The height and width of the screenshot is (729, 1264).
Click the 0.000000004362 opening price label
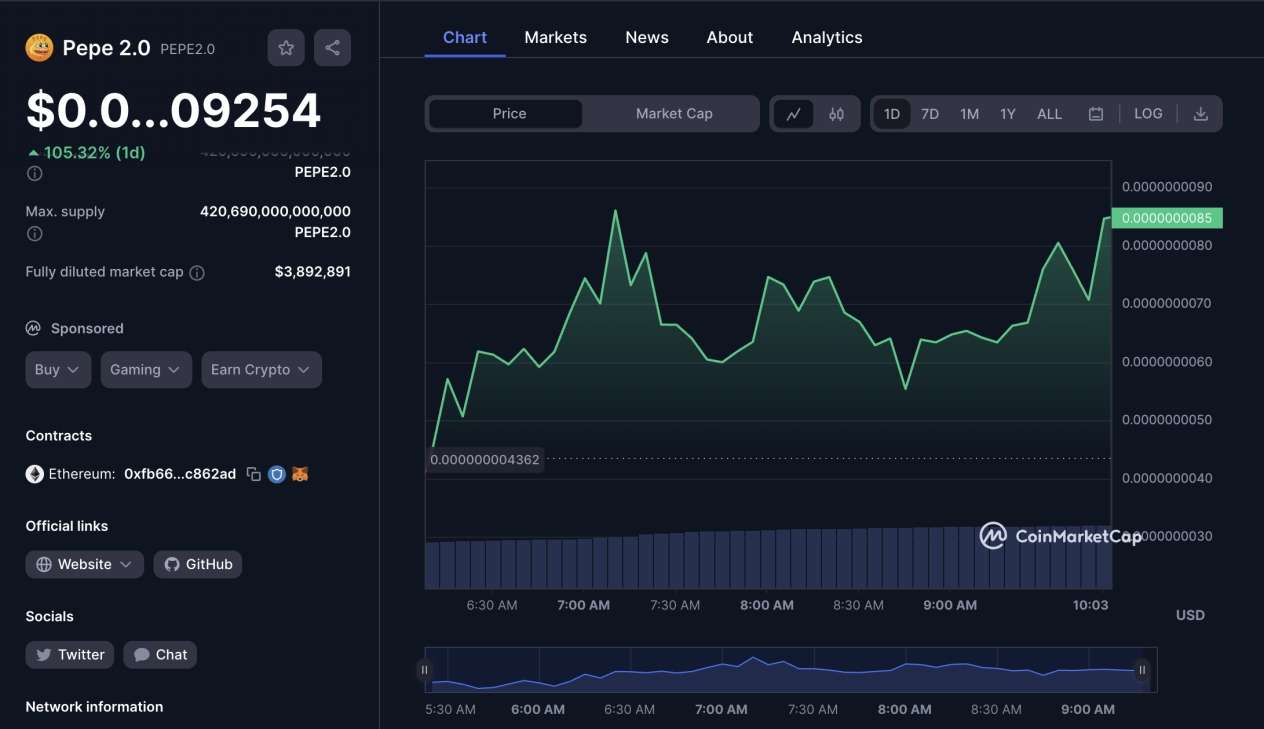[485, 460]
